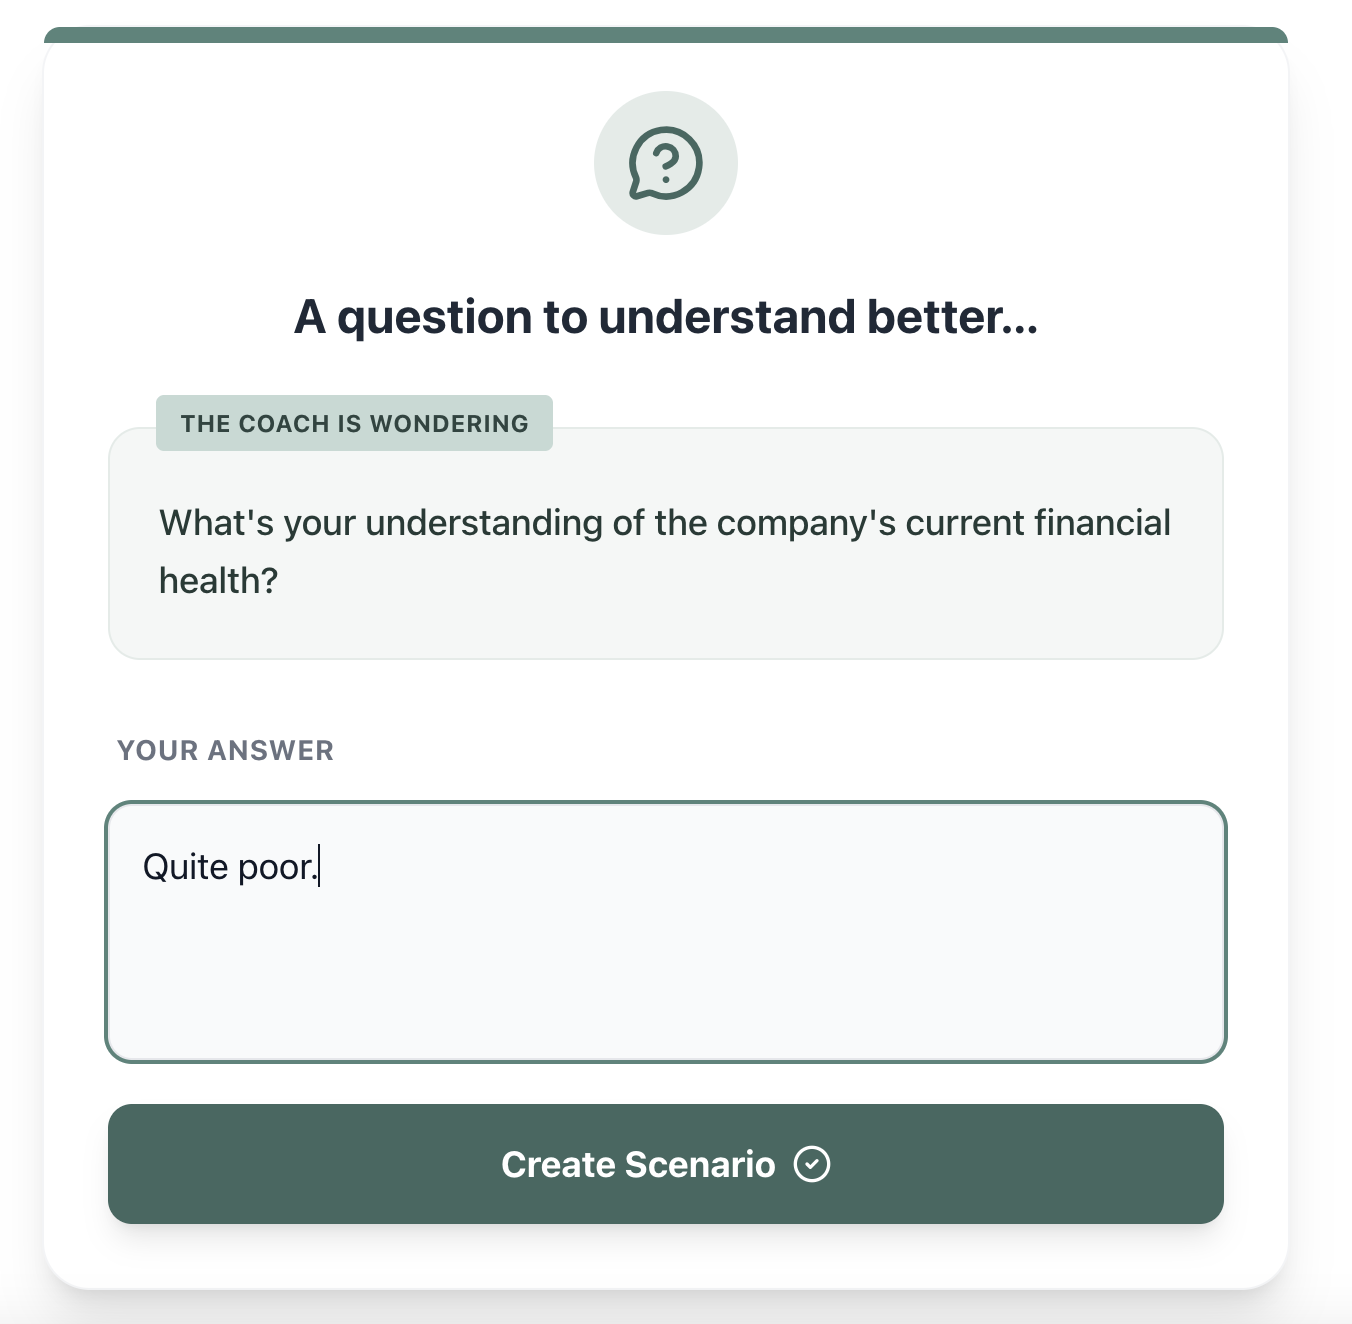Click the completed-check glyph inside the green button

(814, 1164)
